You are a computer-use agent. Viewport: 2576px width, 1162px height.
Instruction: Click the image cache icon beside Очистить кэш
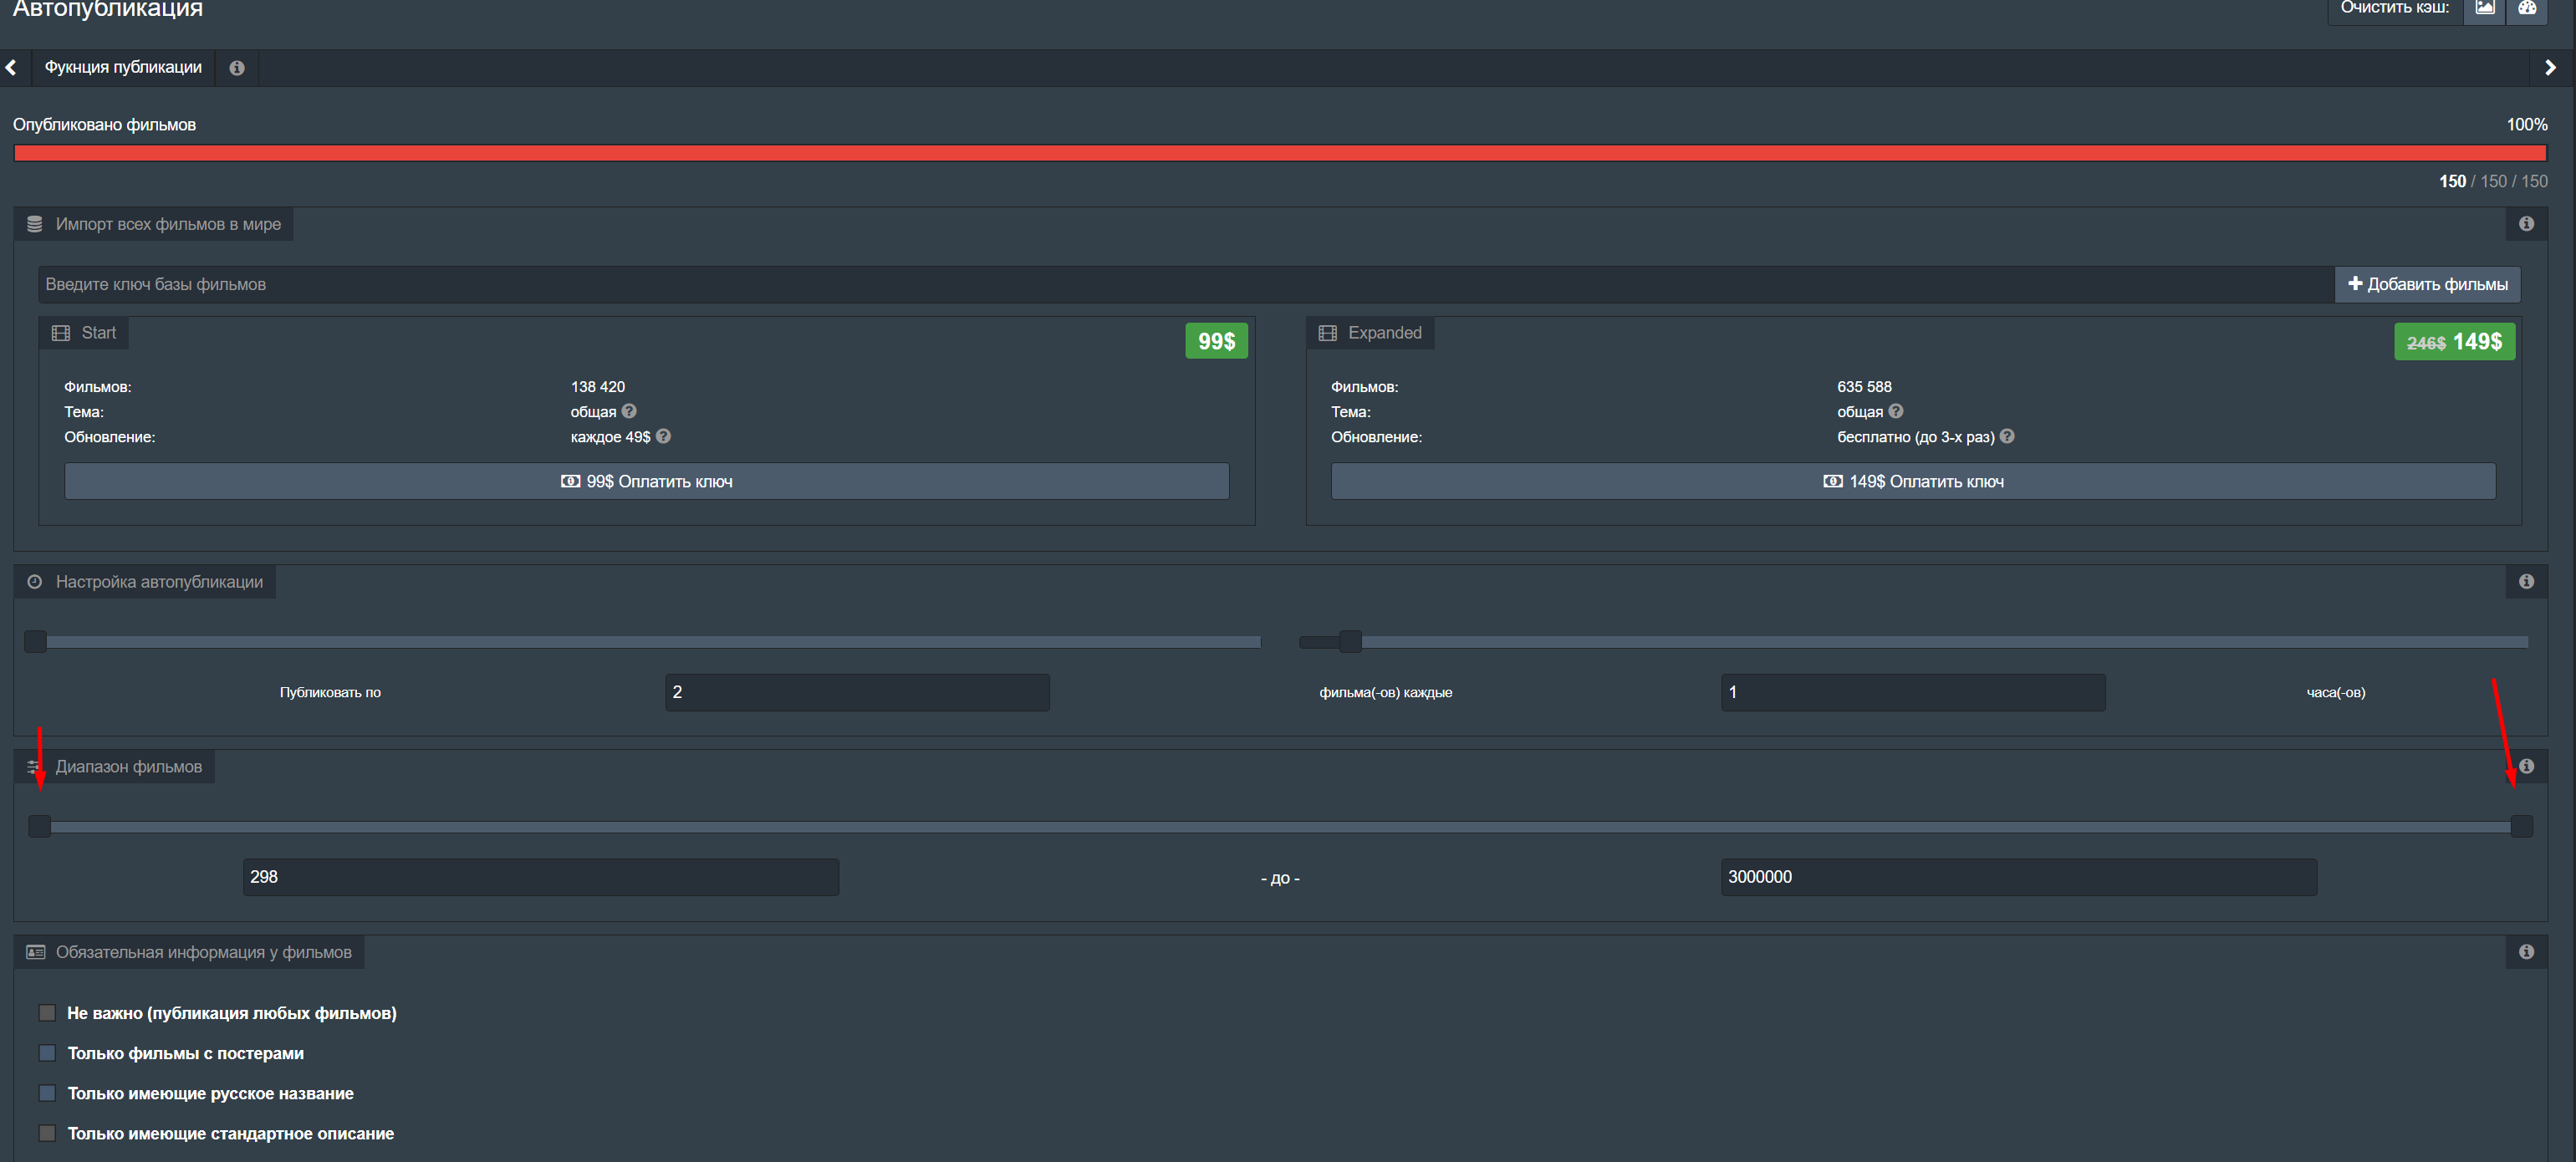(2484, 7)
